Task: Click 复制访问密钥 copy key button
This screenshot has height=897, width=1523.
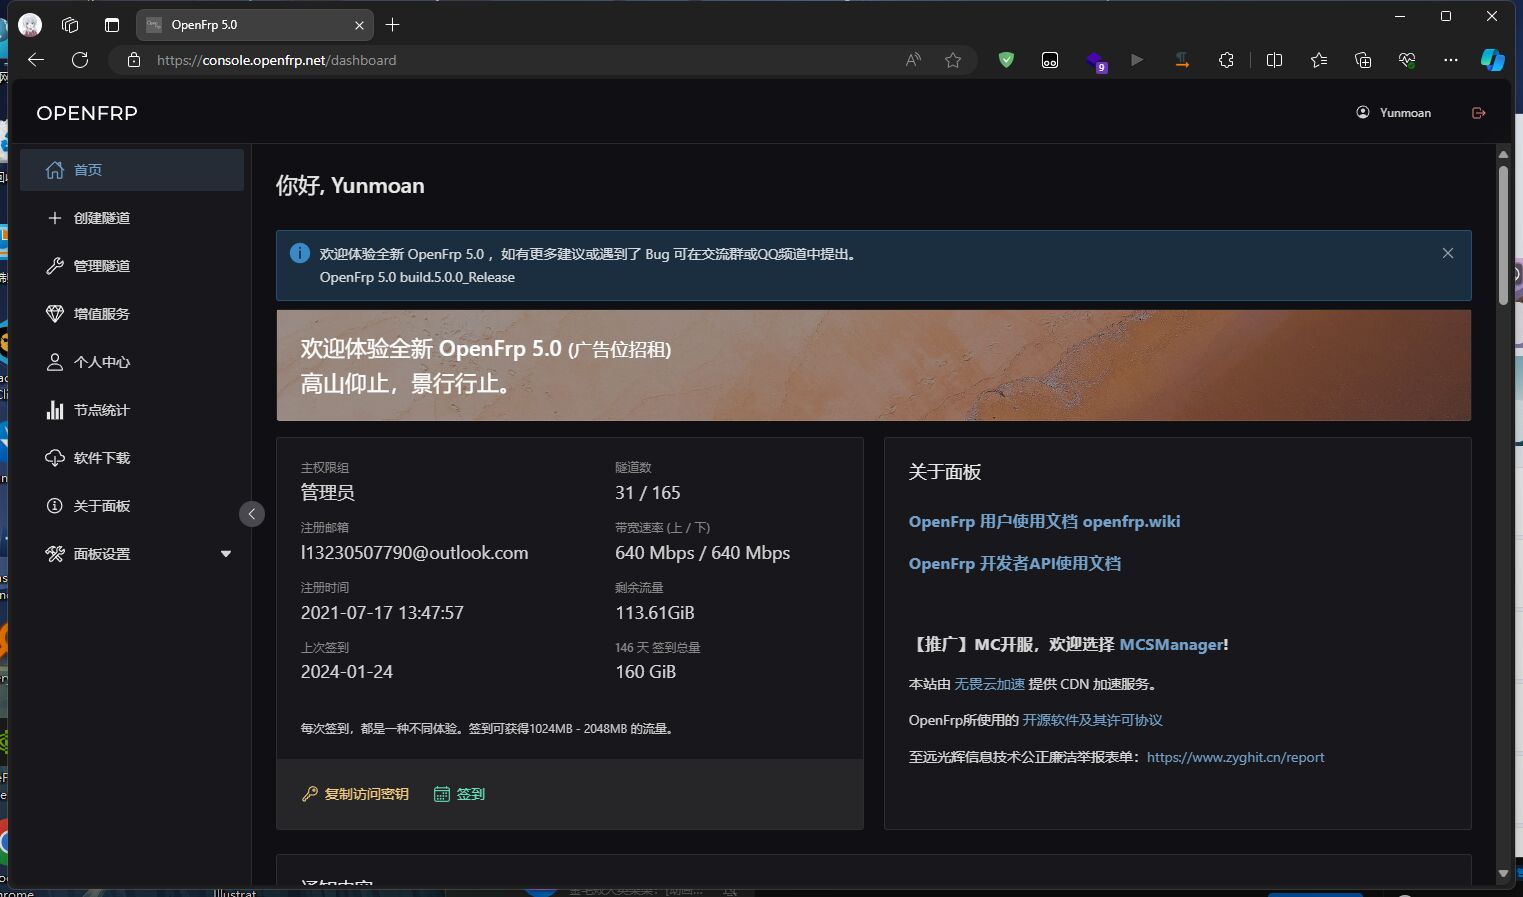Action: pyautogui.click(x=355, y=794)
